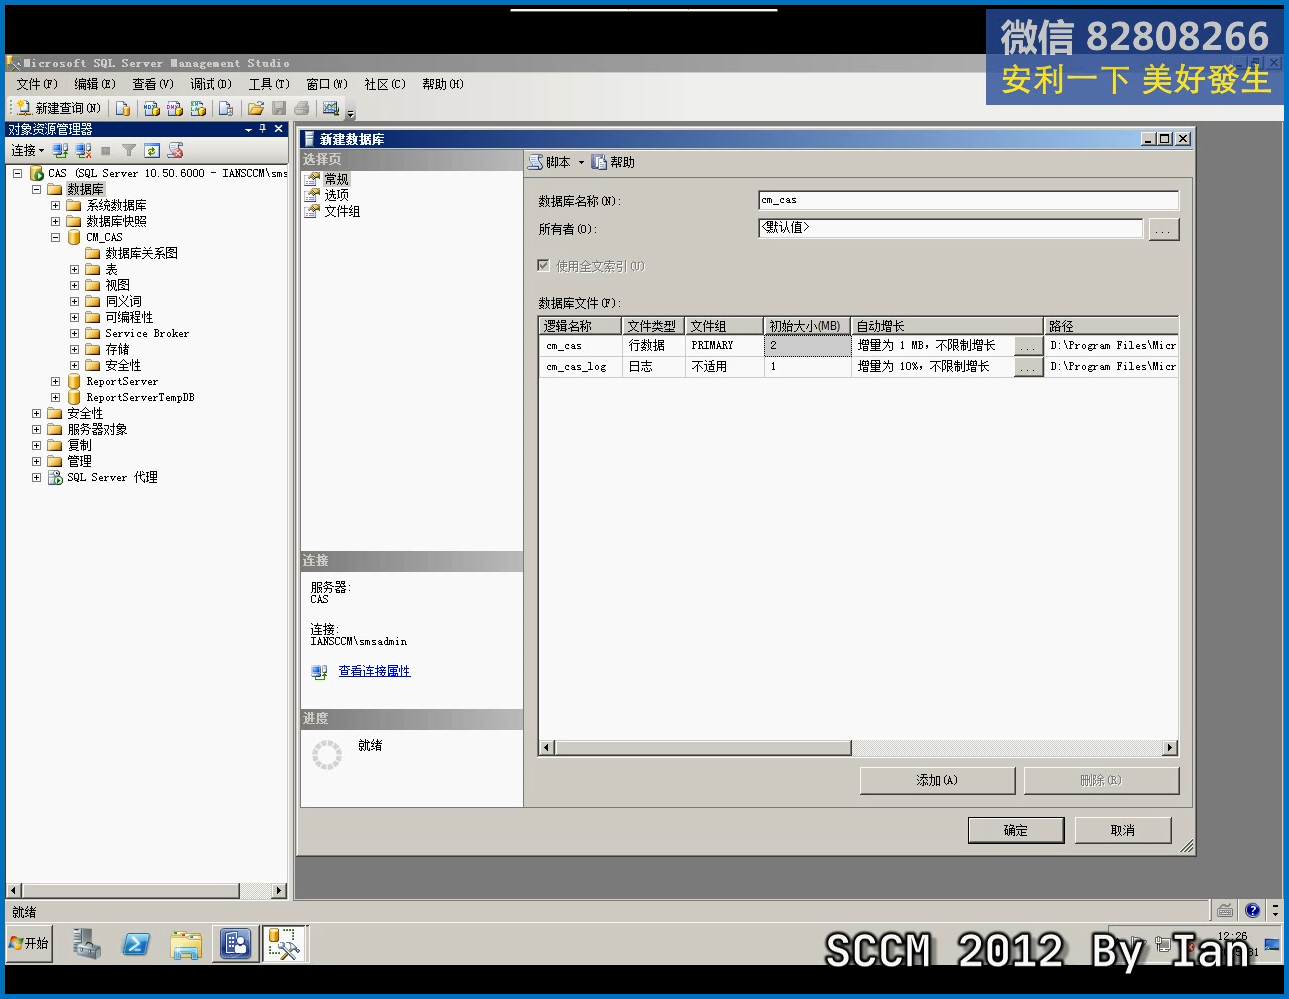
Task: Open the 编辑(E) menu
Action: pos(95,84)
